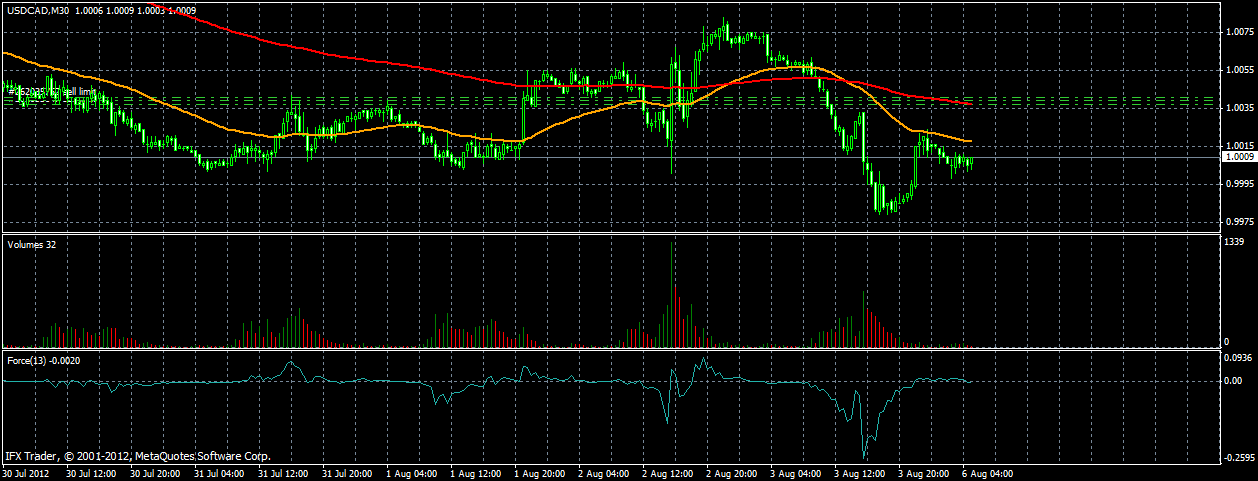Click the USDCAD,M30 chart title text
This screenshot has height=481, width=1258.
(37, 10)
